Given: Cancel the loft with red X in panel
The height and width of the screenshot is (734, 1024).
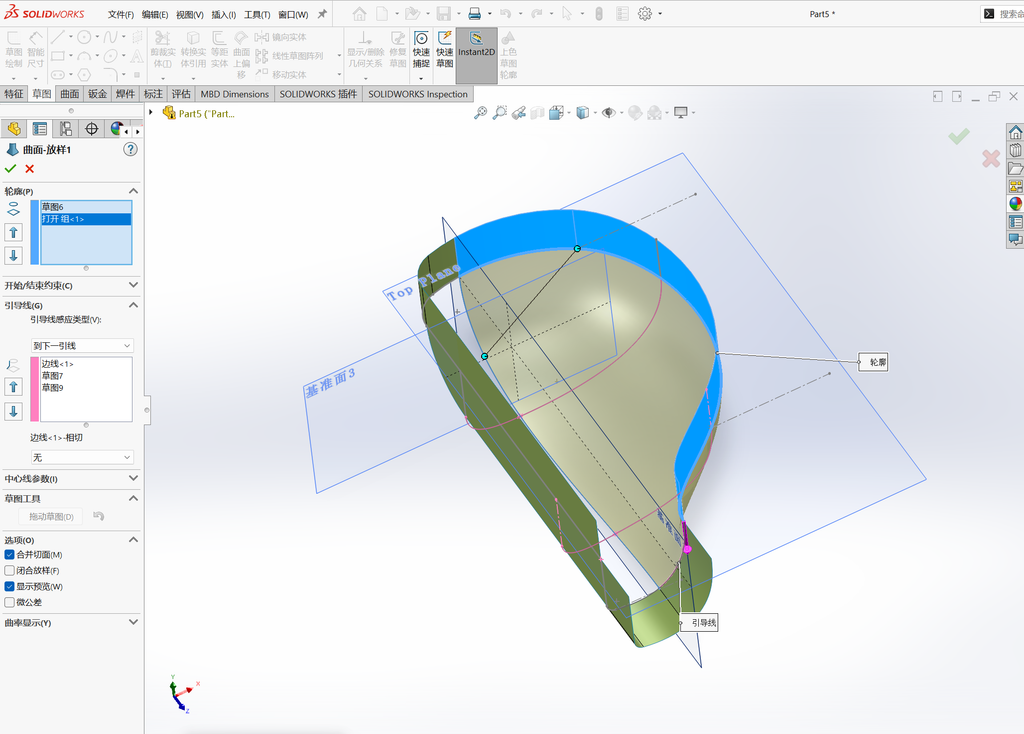Looking at the screenshot, I should point(29,168).
